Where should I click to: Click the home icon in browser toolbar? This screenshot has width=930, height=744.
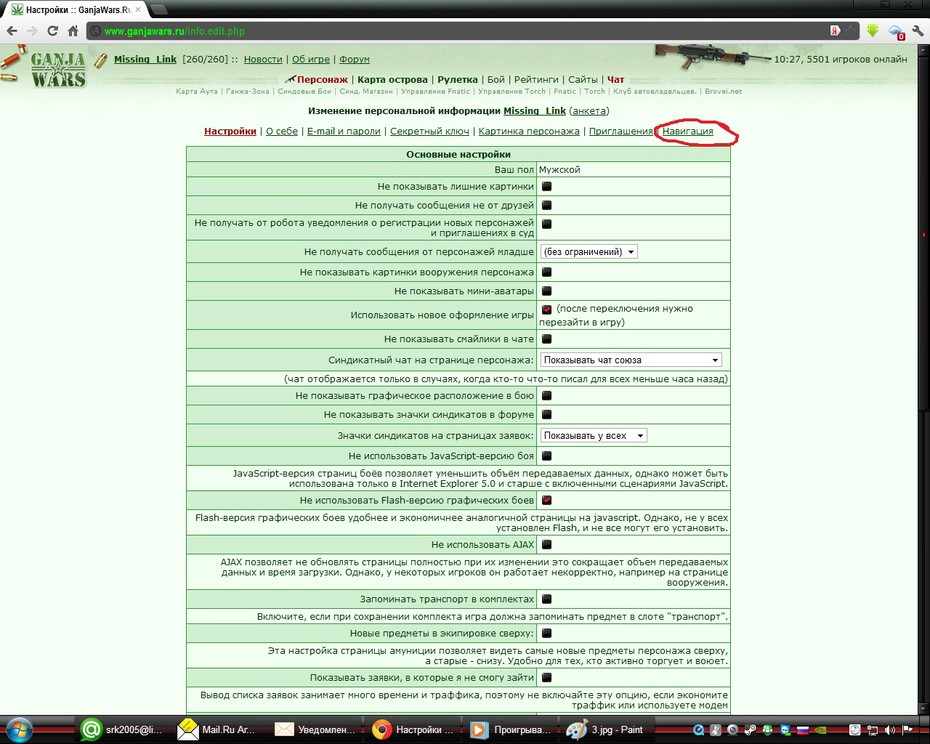point(73,31)
